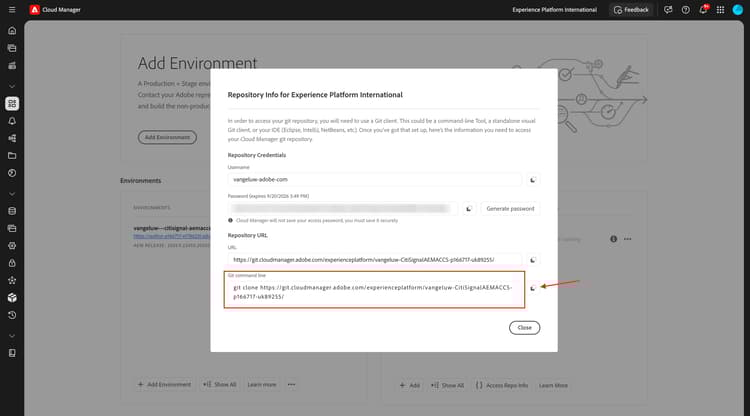The width and height of the screenshot is (750, 416).
Task: Click the password security warning note
Action: (x=313, y=220)
